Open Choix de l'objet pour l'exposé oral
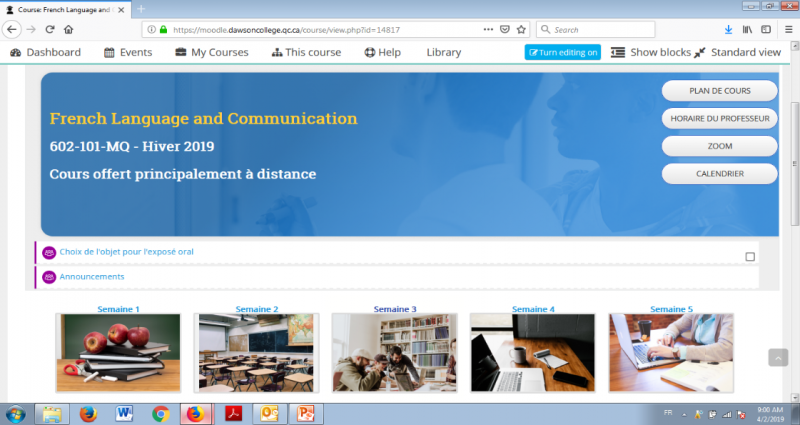 click(127, 252)
